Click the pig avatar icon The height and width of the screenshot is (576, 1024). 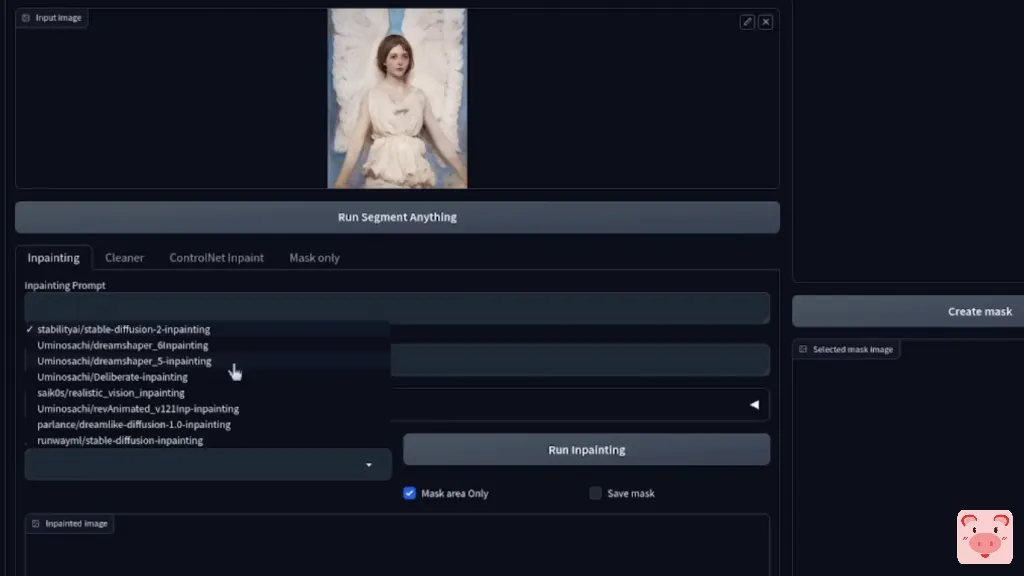click(x=985, y=537)
